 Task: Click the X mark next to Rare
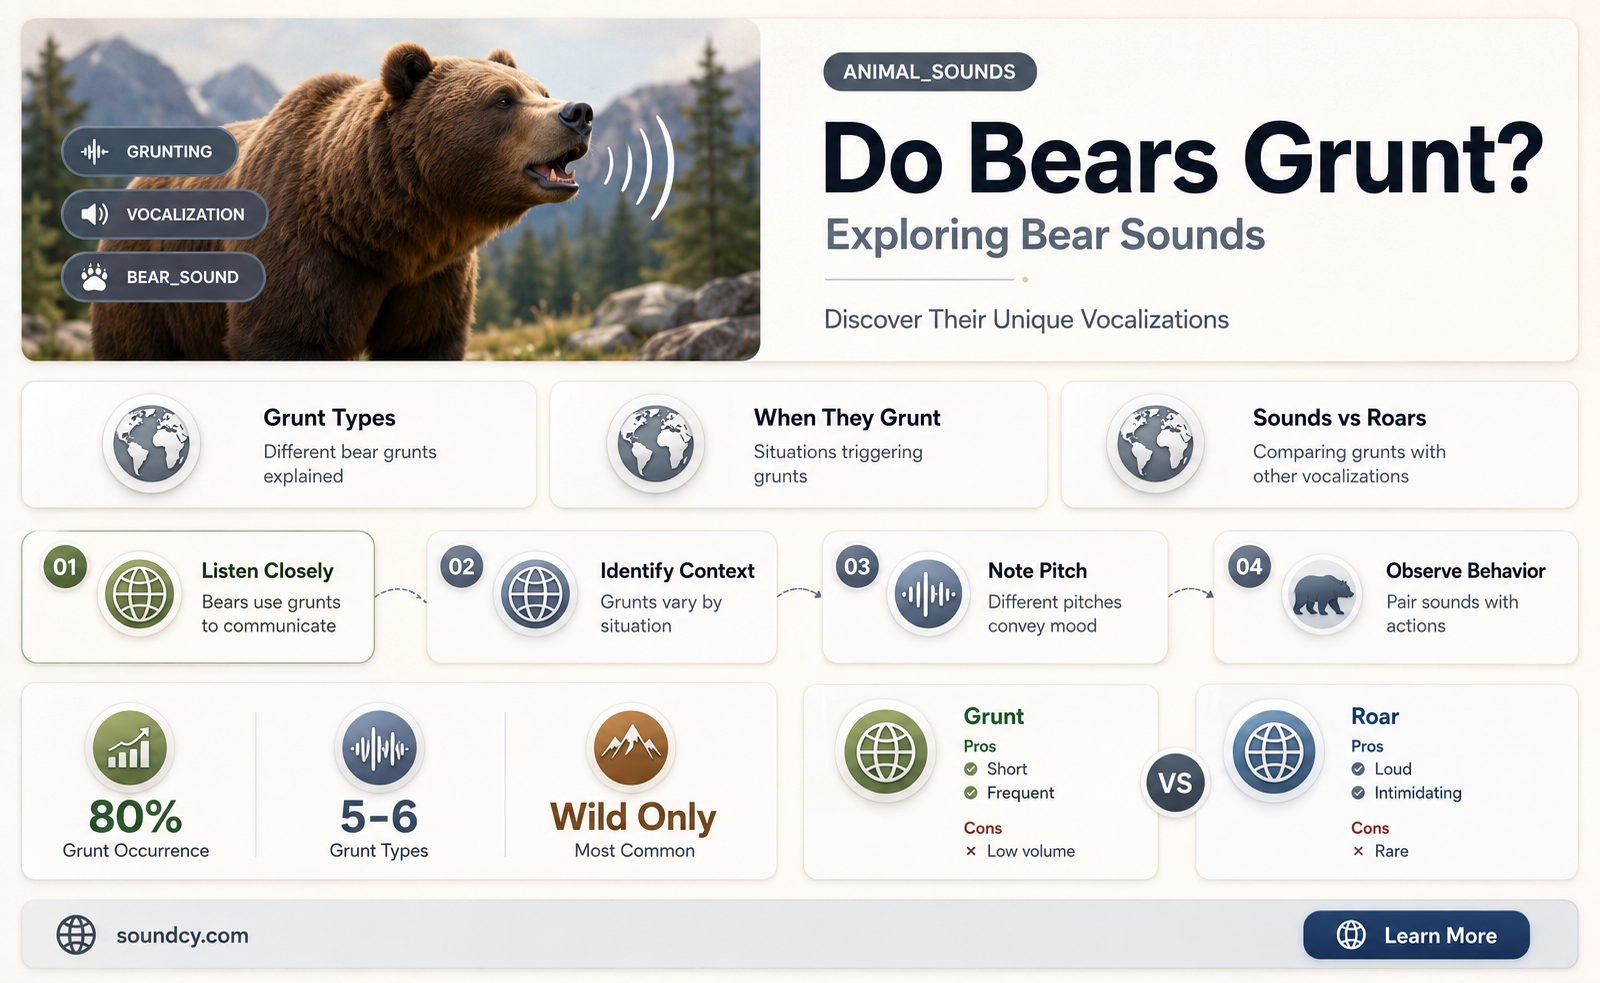tap(1358, 851)
